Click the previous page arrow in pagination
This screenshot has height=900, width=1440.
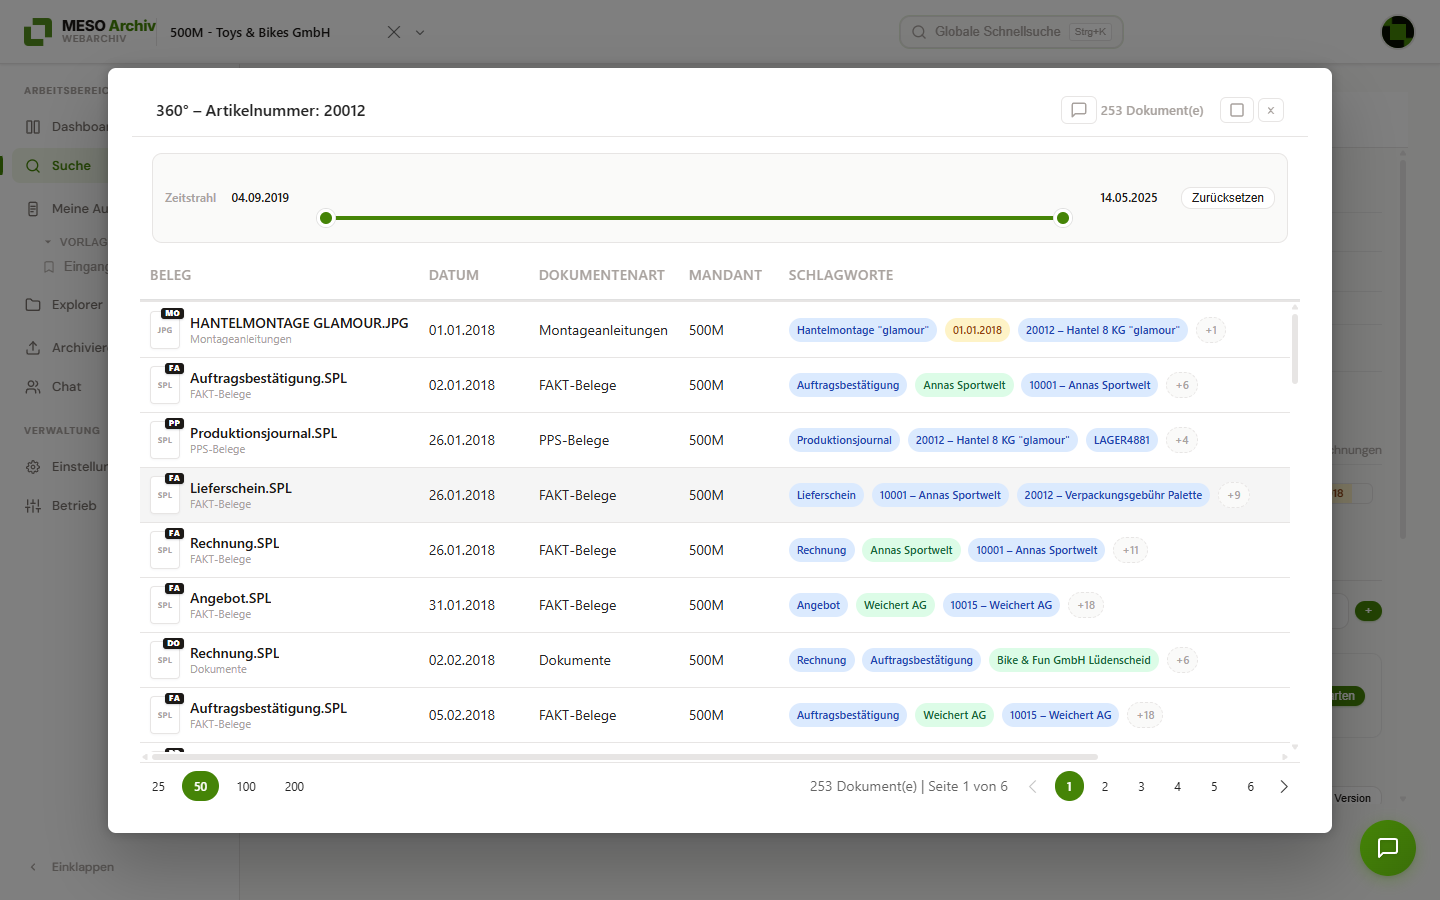(x=1033, y=787)
